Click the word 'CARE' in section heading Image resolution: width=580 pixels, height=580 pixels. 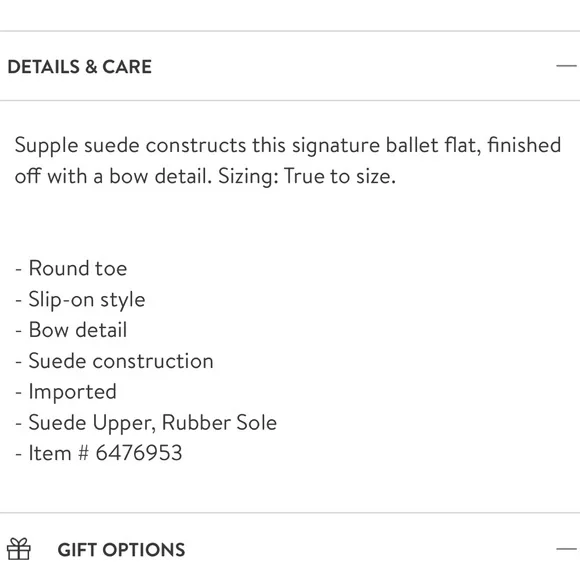pos(127,67)
